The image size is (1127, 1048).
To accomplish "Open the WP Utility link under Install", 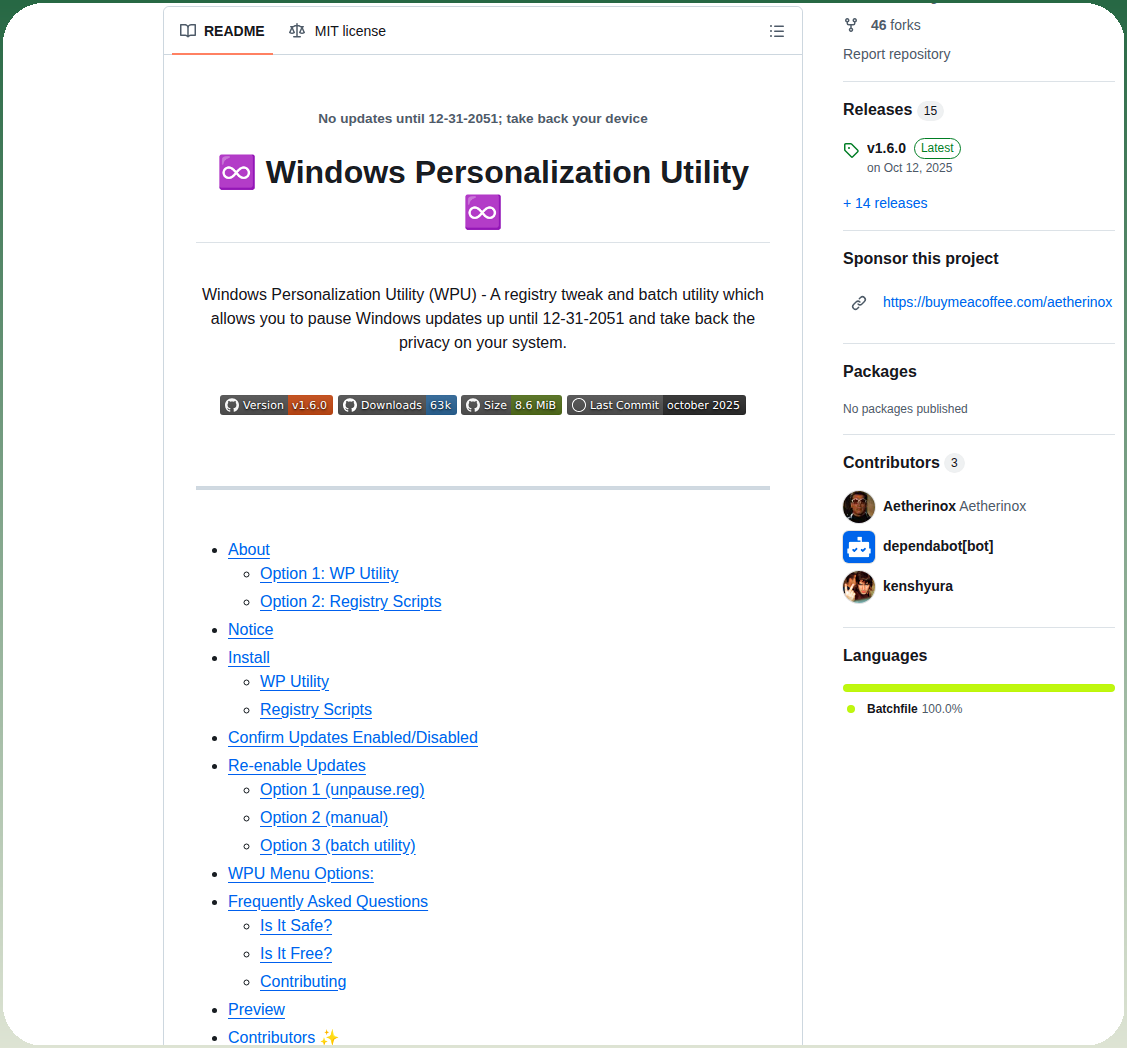I will pyautogui.click(x=295, y=682).
